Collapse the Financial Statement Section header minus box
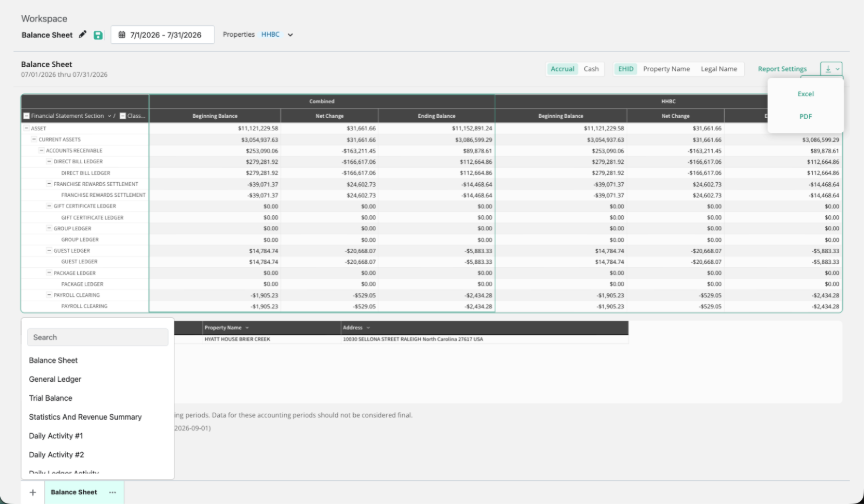864x504 pixels. [26, 116]
